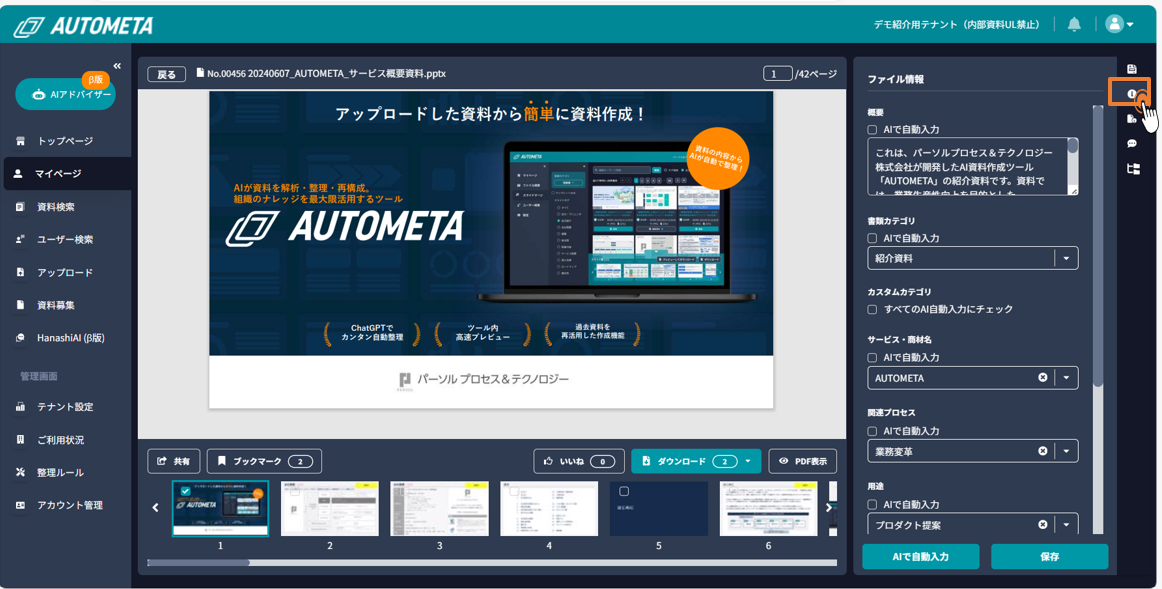Click the pptx file name in title bar
This screenshot has width=1162, height=589.
click(326, 73)
